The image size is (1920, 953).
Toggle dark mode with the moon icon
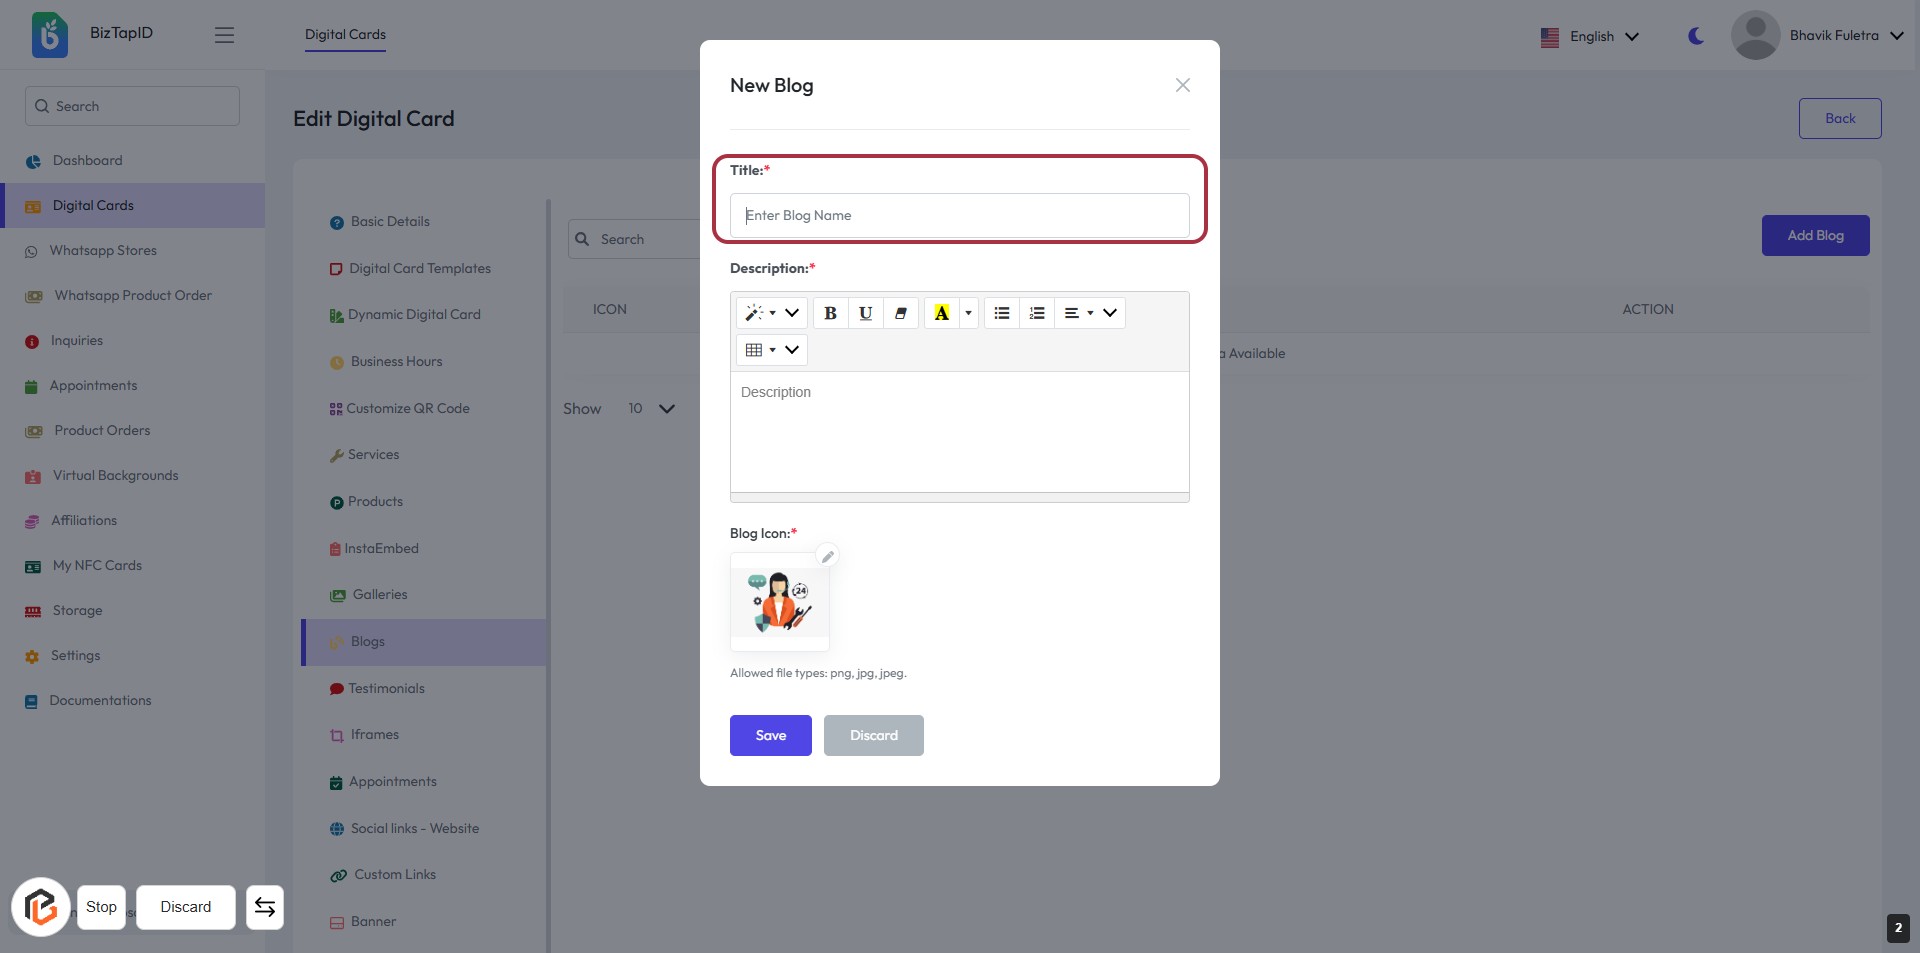click(x=1696, y=36)
